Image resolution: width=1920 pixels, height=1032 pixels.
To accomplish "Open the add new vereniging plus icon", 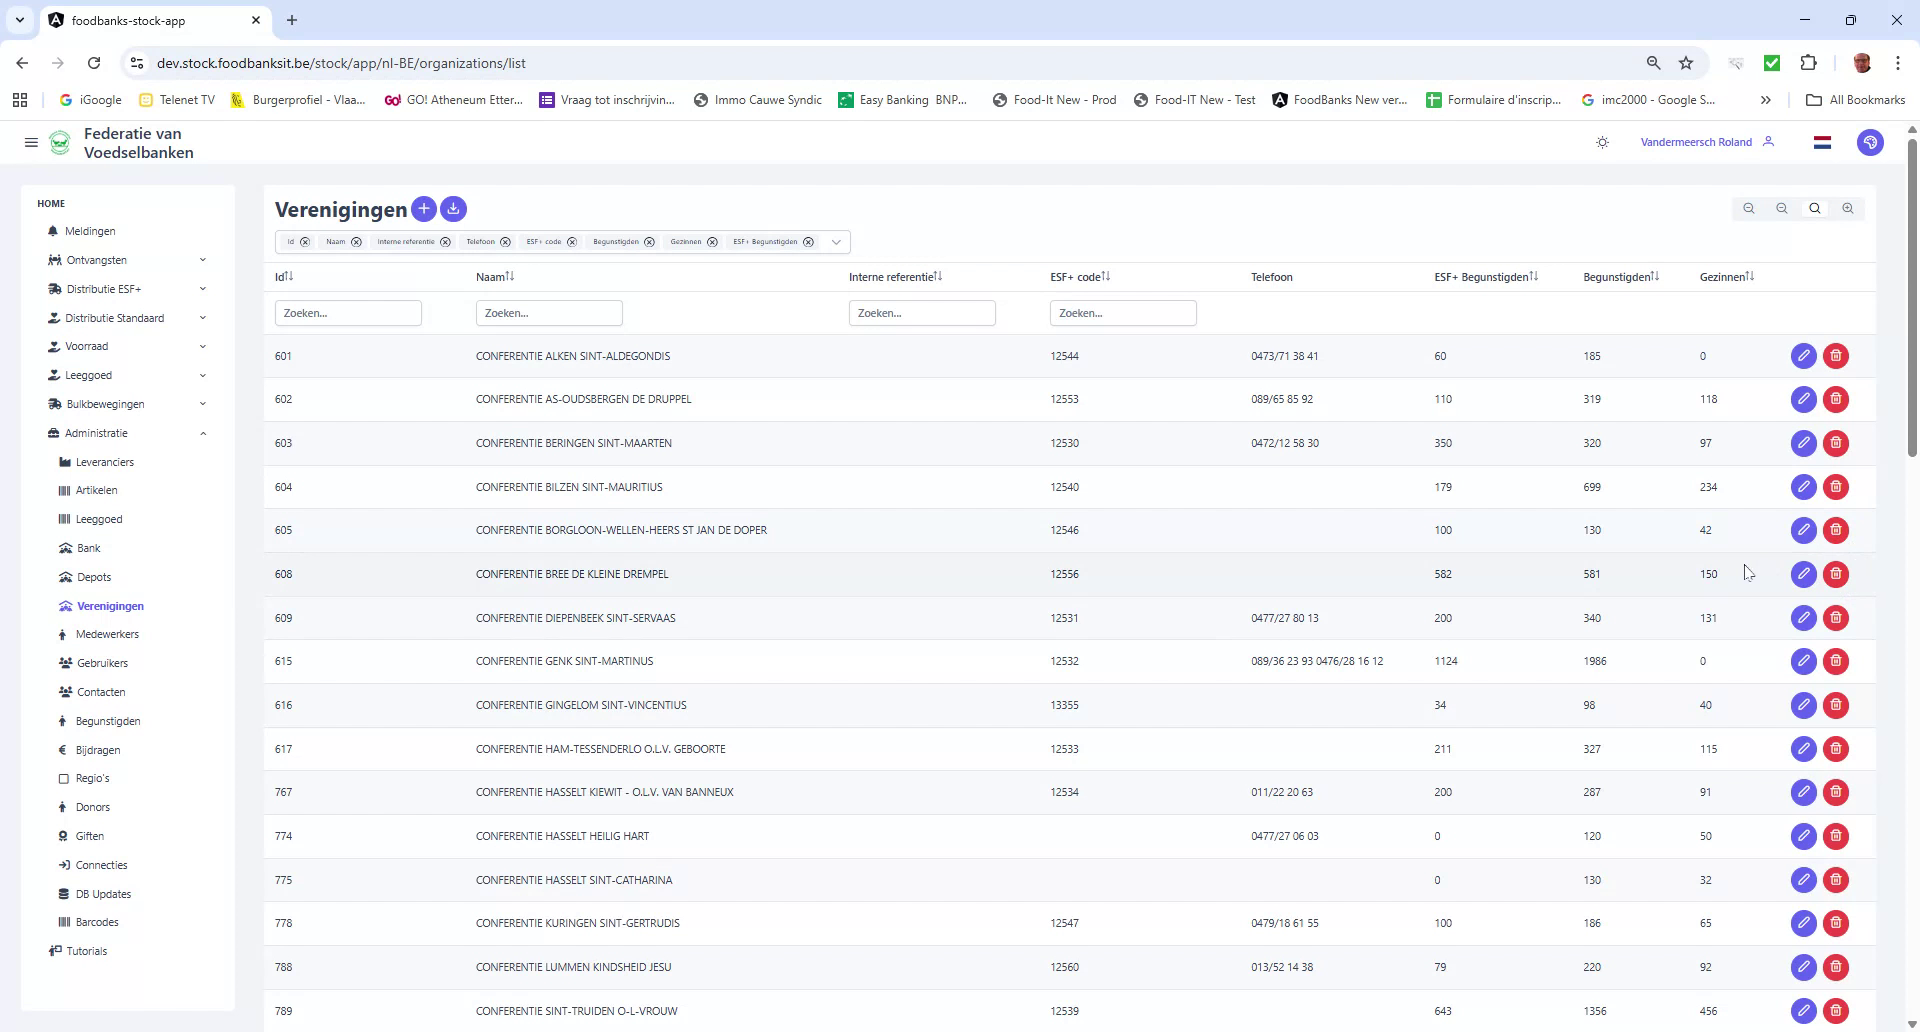I will [424, 209].
